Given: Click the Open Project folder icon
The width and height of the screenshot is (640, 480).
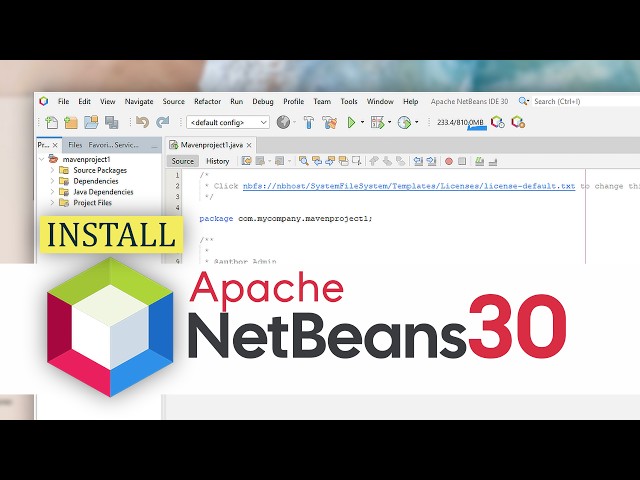Looking at the screenshot, I should click(x=91, y=122).
